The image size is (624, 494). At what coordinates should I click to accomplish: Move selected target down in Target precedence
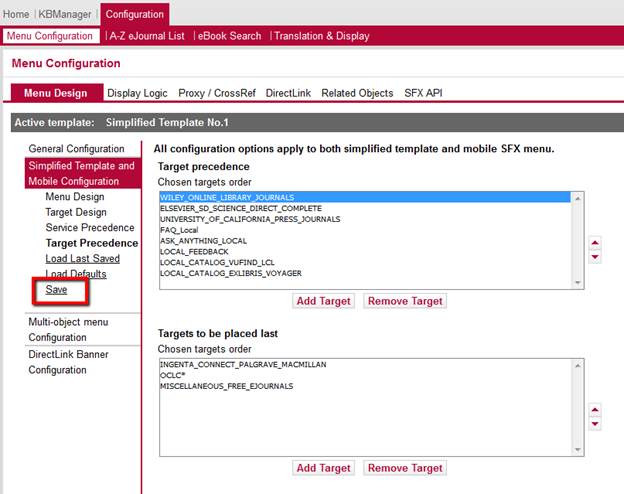coord(595,257)
